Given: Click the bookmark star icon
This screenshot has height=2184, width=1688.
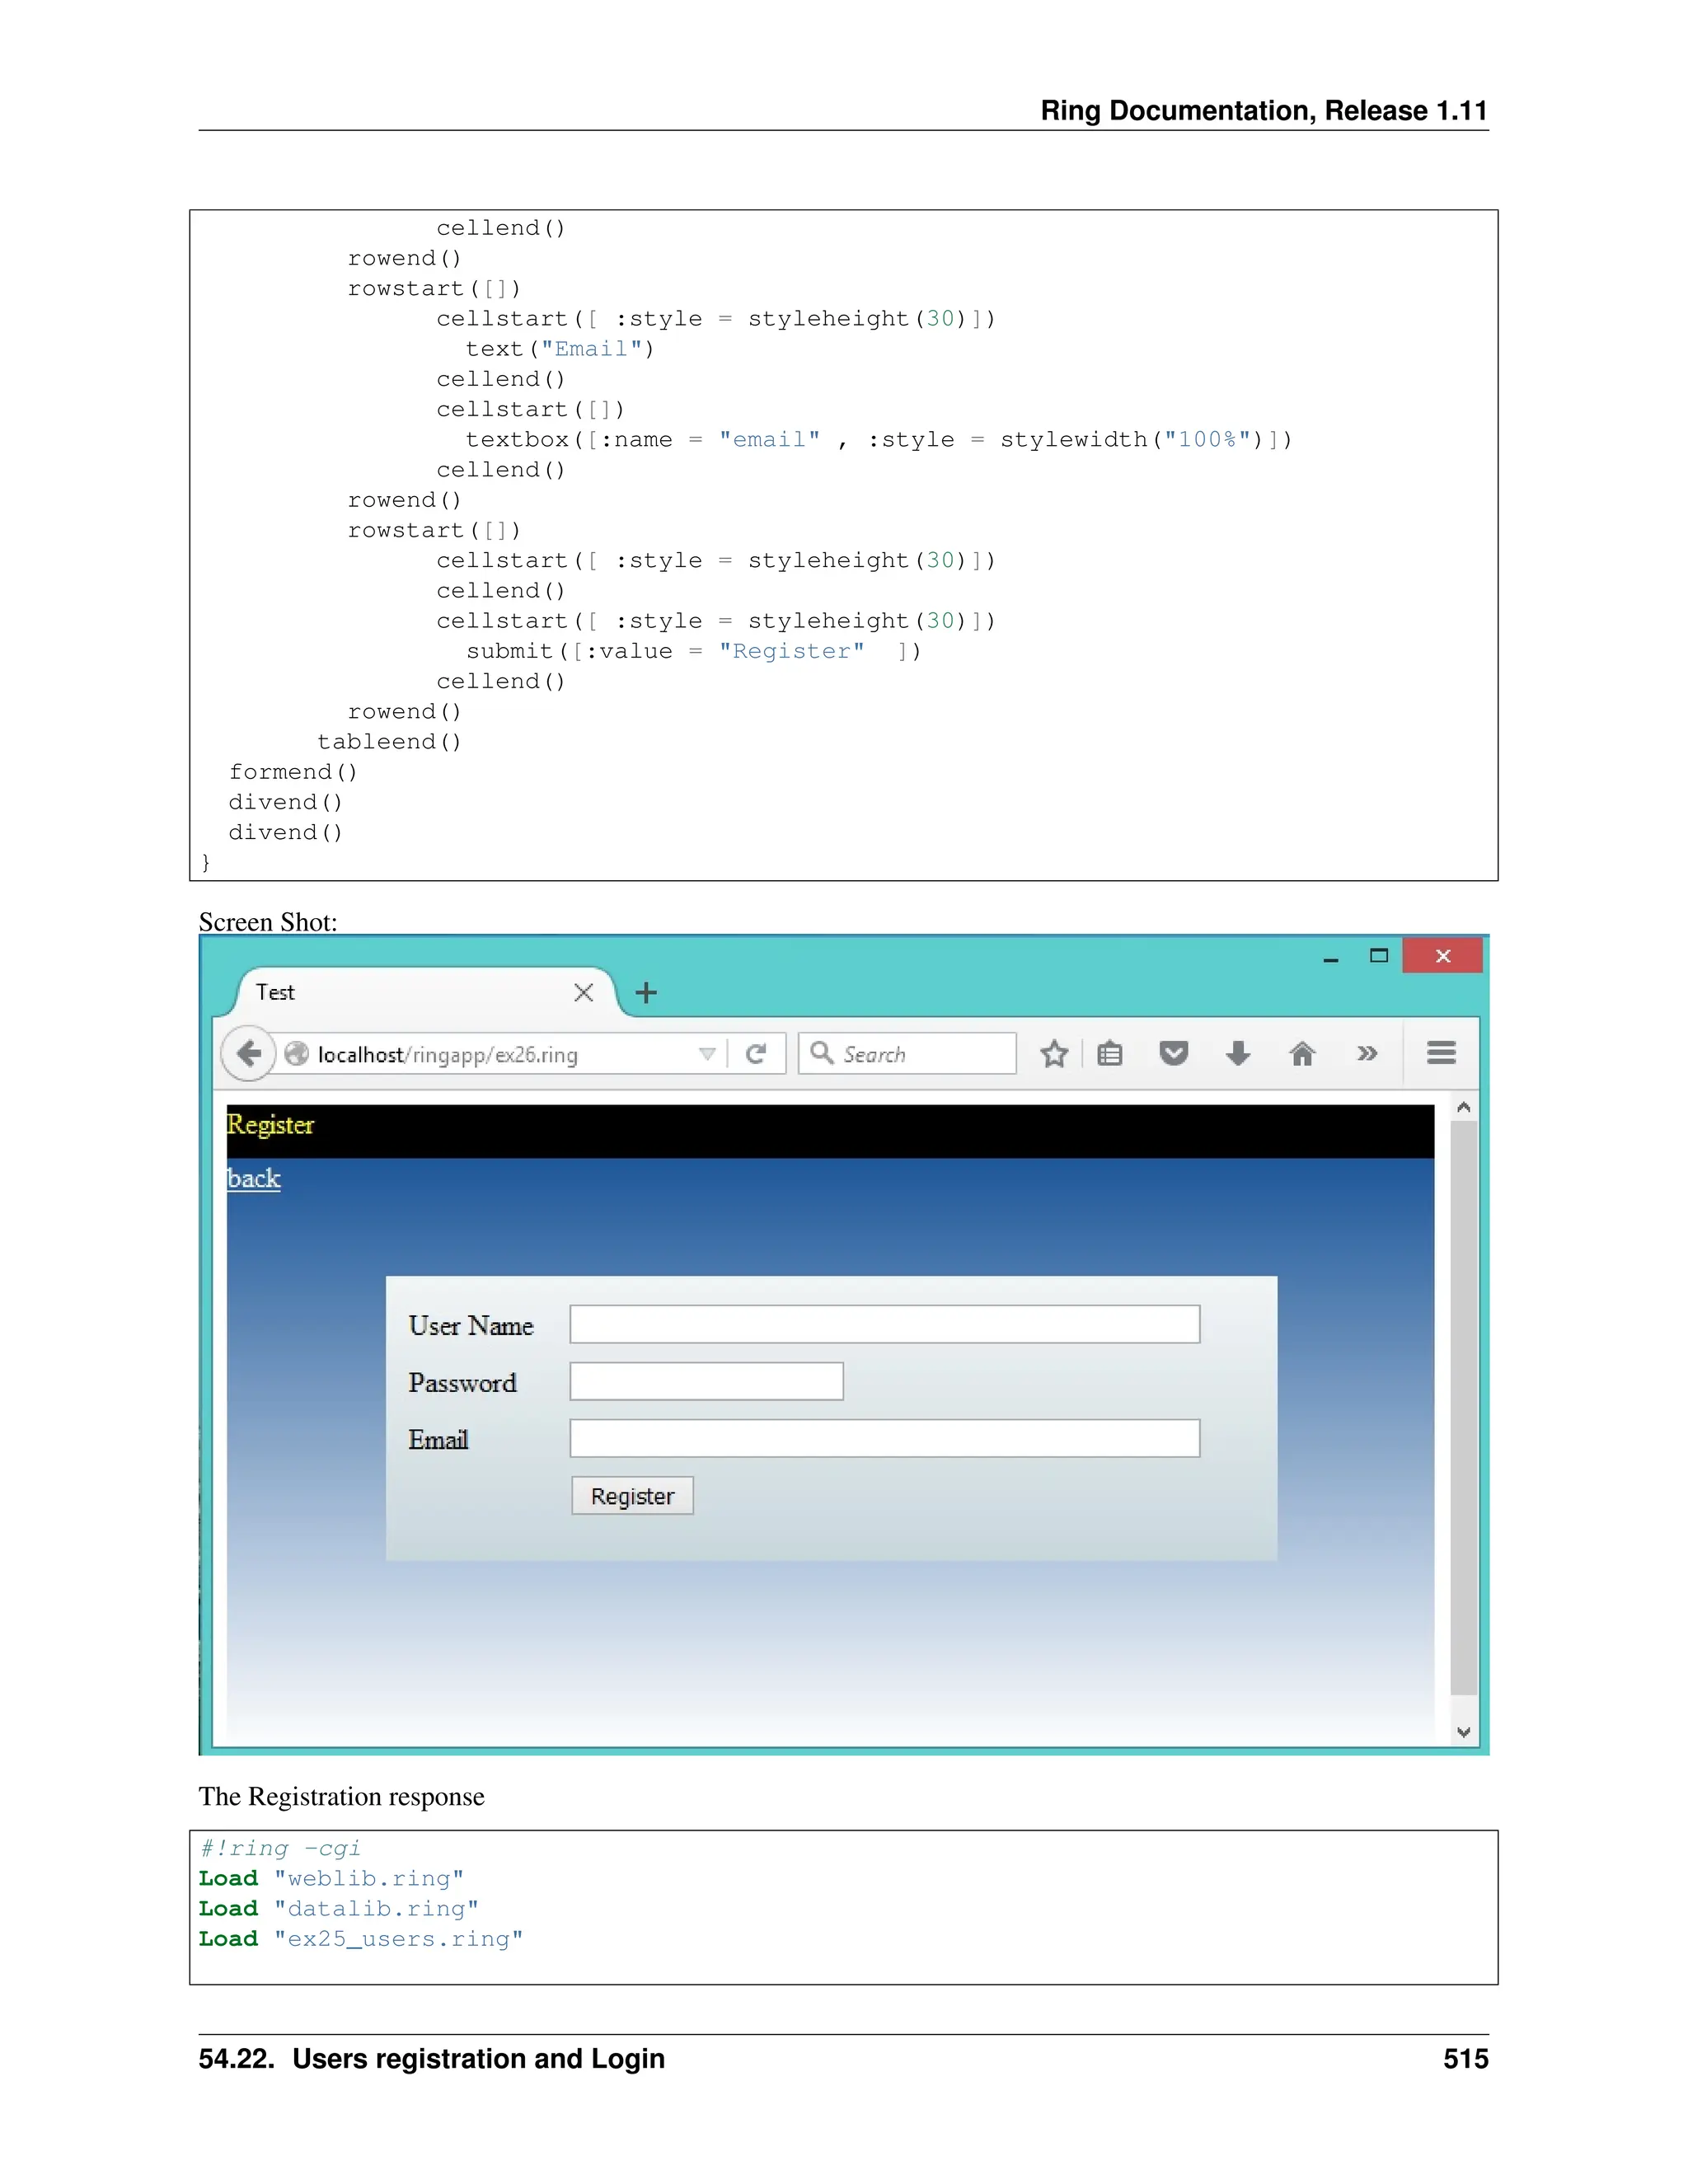Looking at the screenshot, I should (1054, 1053).
